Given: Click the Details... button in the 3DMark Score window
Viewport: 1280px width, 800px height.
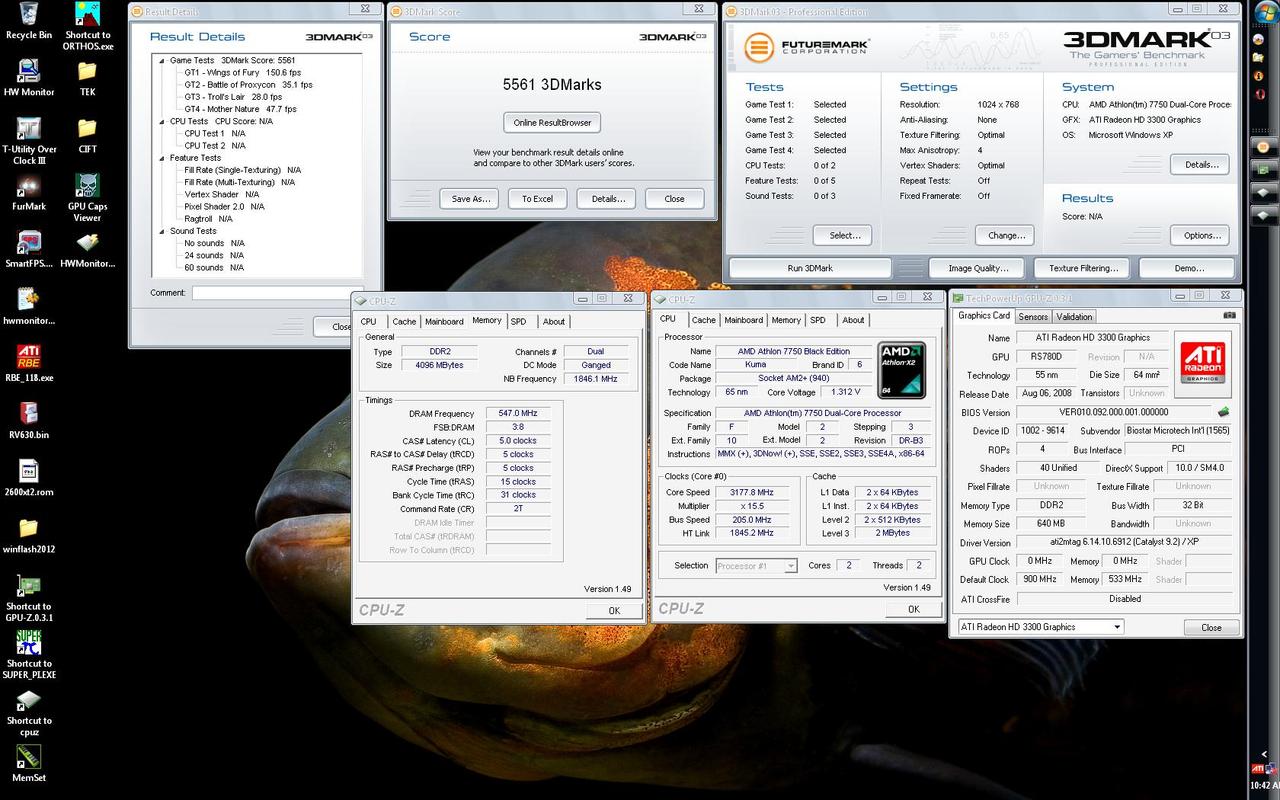Looking at the screenshot, I should 606,198.
